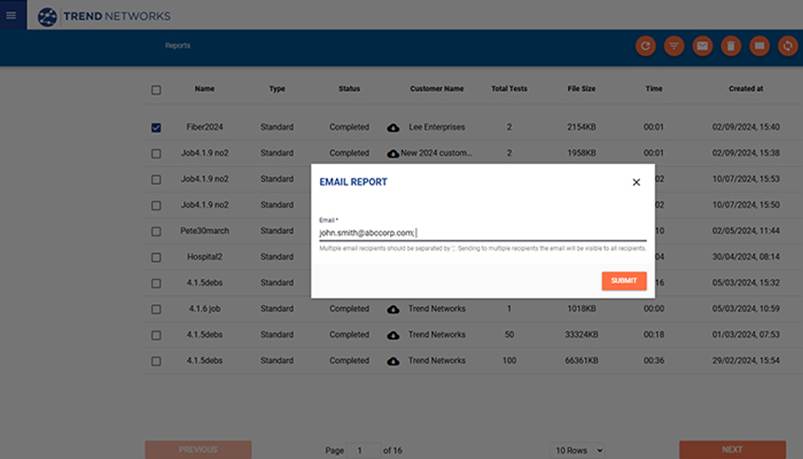
Task: Uncheck the Fiber2024 row checkbox
Action: [156, 128]
